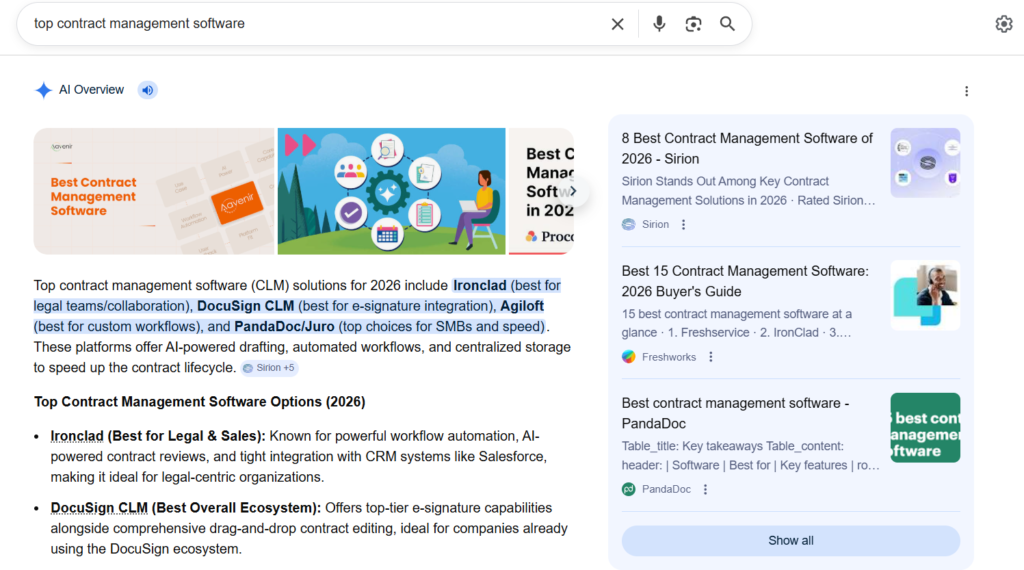Click the Freshworks source name label
This screenshot has height=570, width=1024.
tap(669, 357)
